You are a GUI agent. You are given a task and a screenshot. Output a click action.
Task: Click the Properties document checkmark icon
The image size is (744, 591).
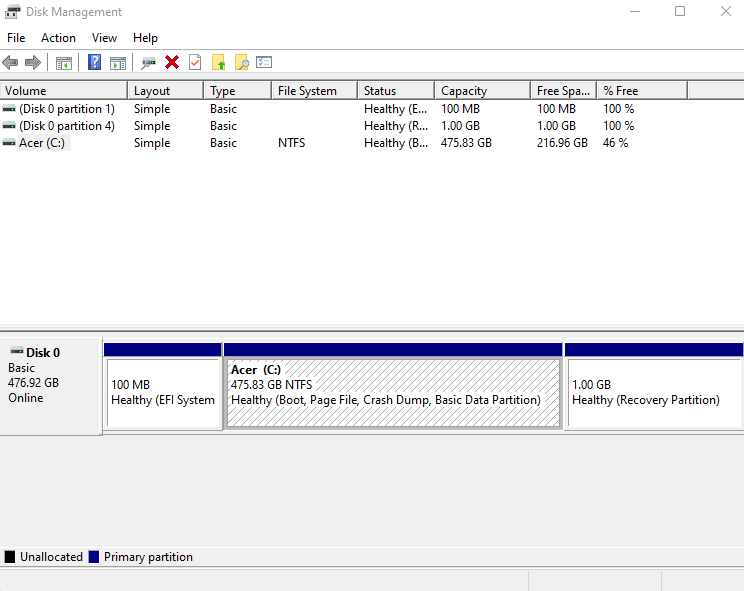point(195,62)
